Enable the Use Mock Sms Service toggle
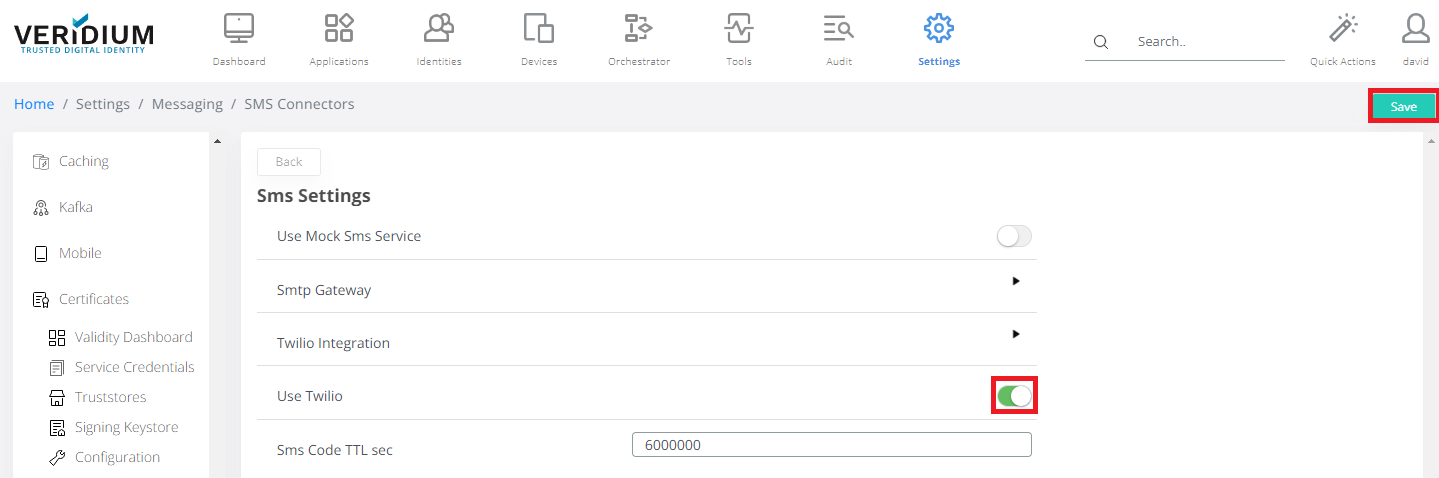This screenshot has height=478, width=1439. [1014, 237]
